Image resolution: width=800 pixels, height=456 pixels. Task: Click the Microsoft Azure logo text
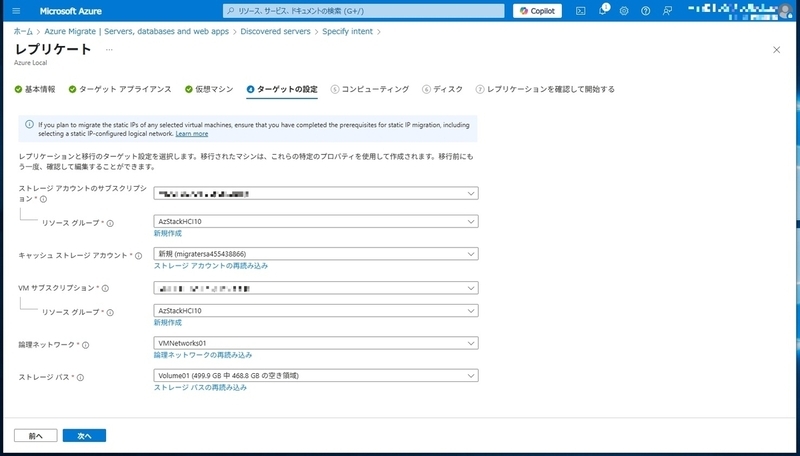point(70,11)
